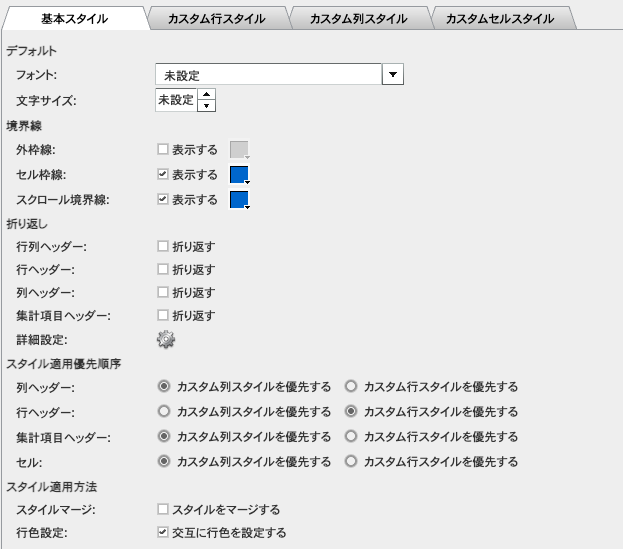623x549 pixels.
Task: Open the blue スクロール境界線 color swatch
Action: click(240, 200)
